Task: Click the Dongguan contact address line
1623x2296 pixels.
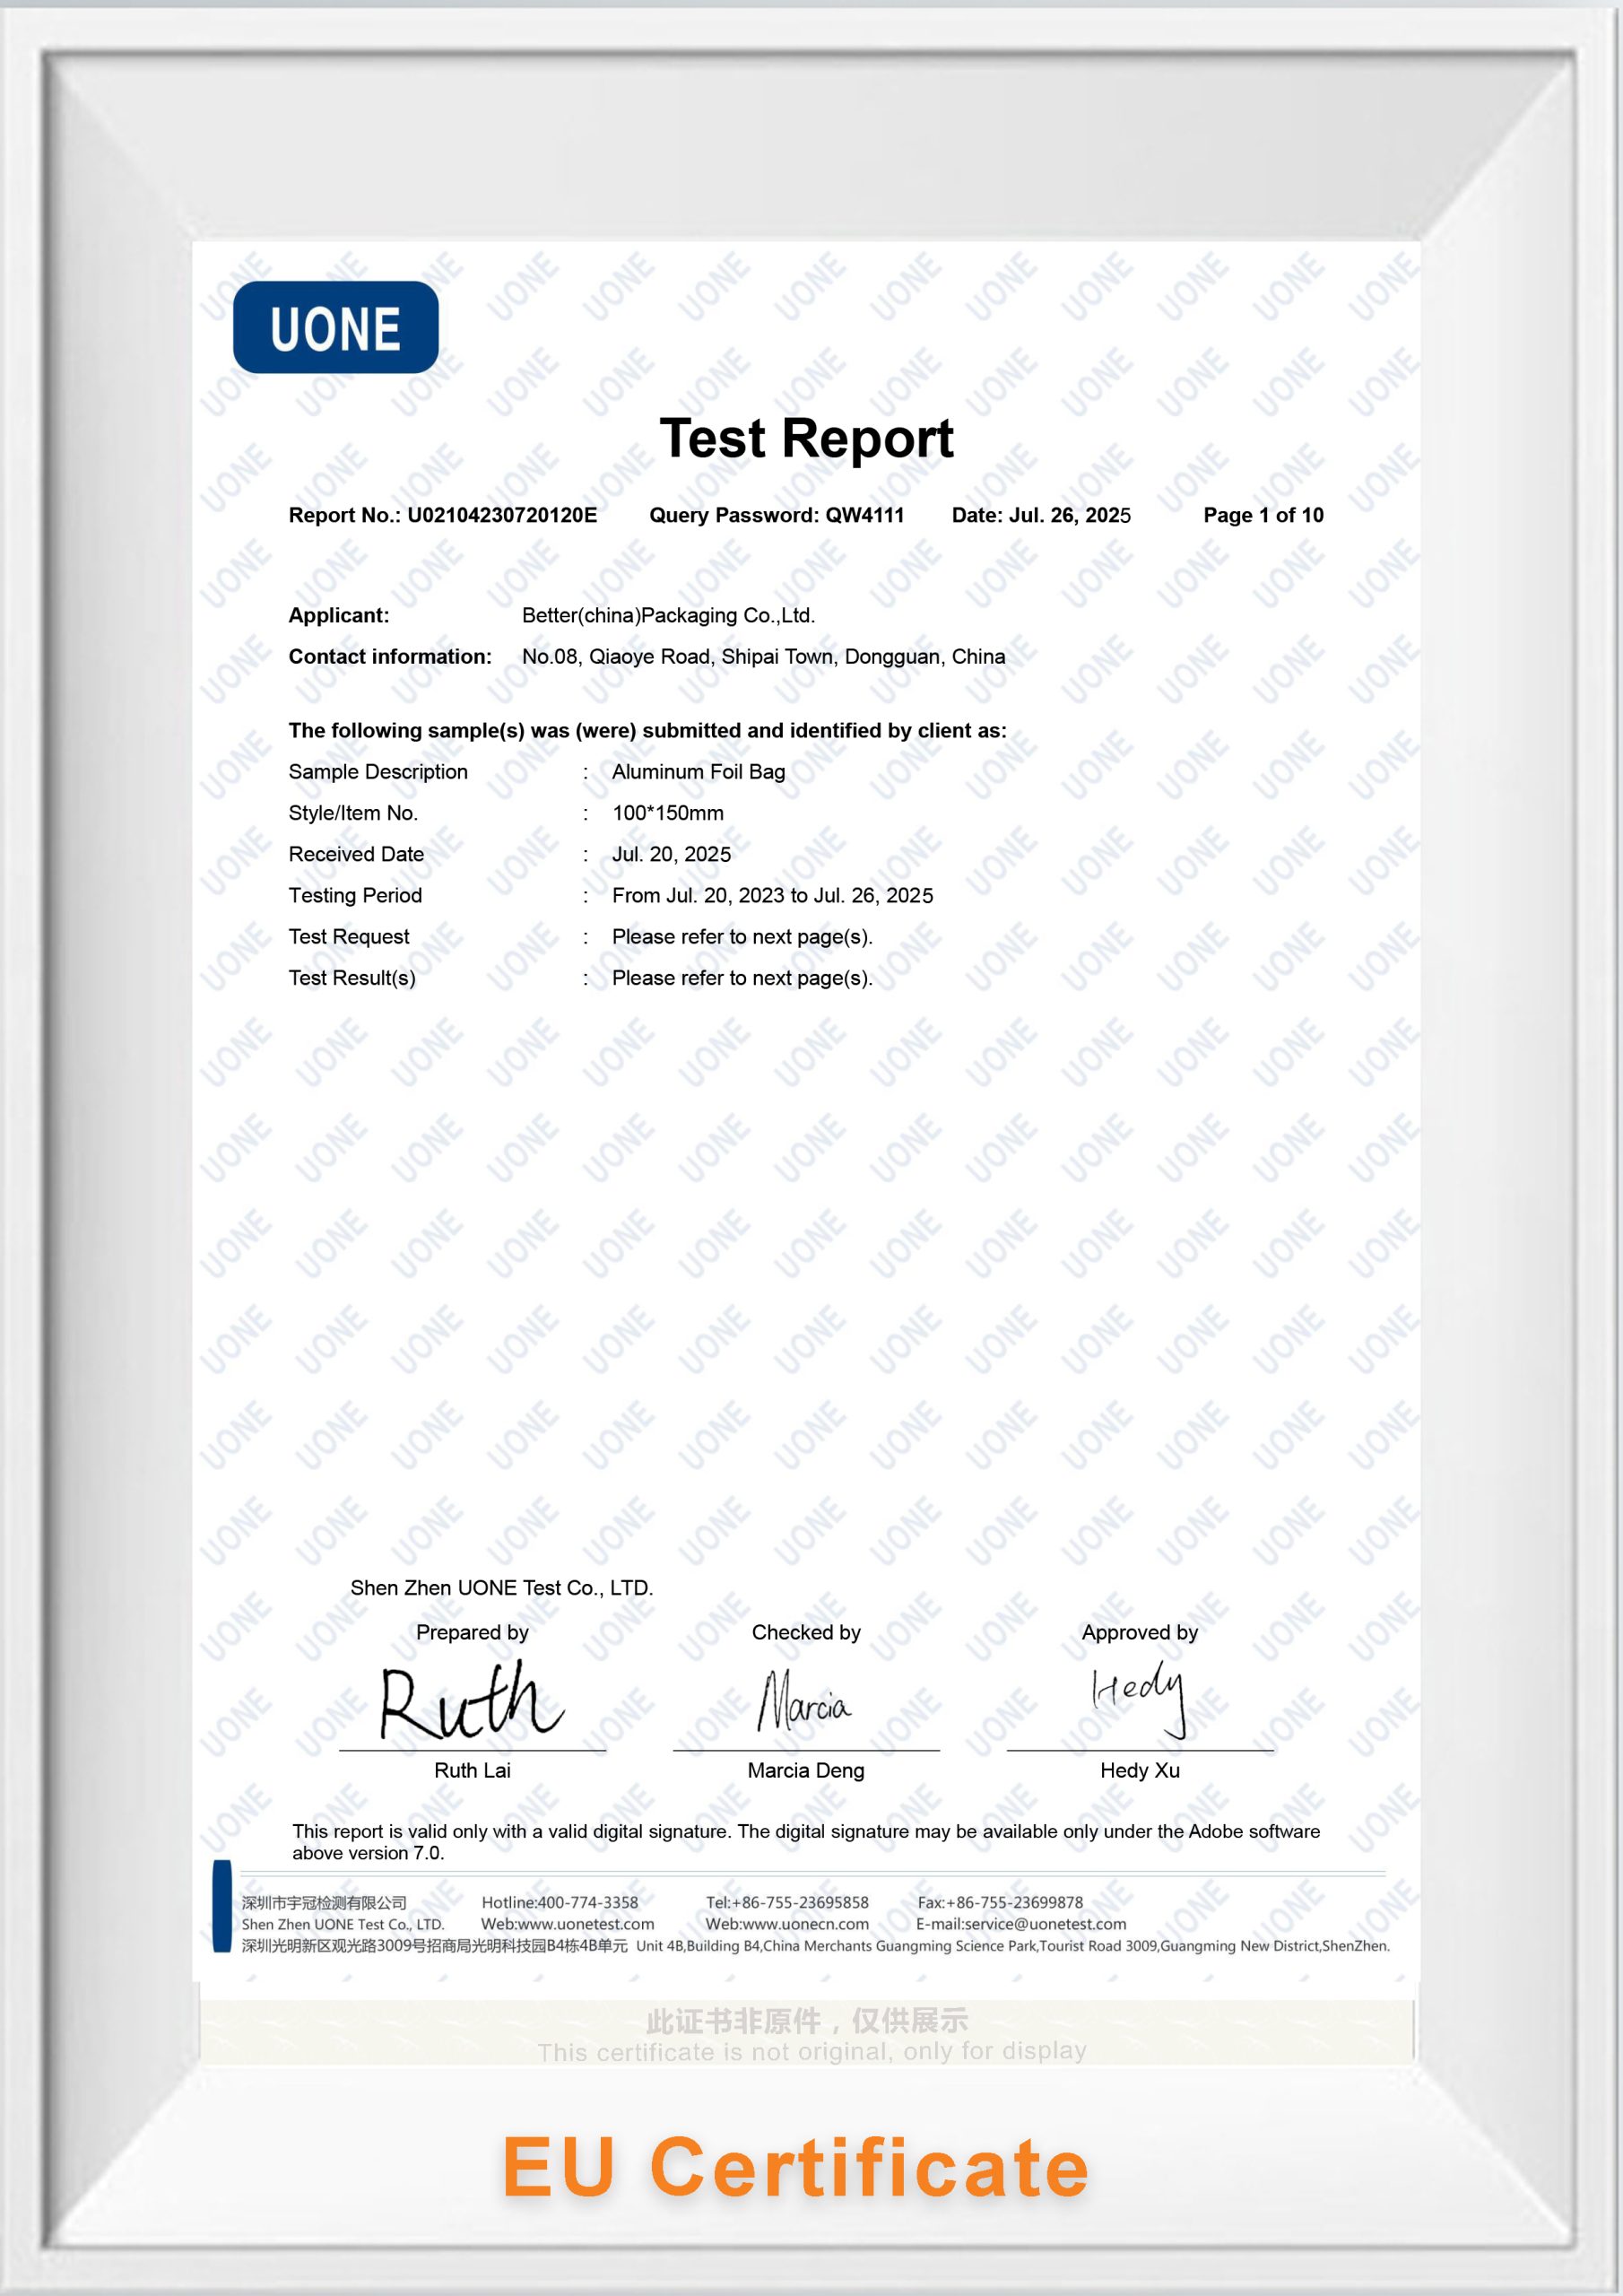Action: pyautogui.click(x=763, y=657)
